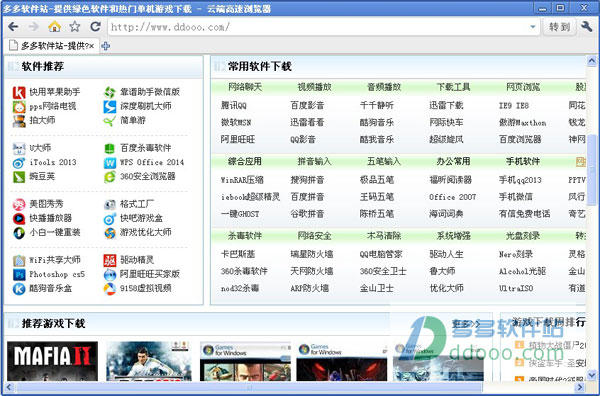Click the 格式工厂 icon
This screenshot has height=396, width=600.
pyautogui.click(x=110, y=204)
